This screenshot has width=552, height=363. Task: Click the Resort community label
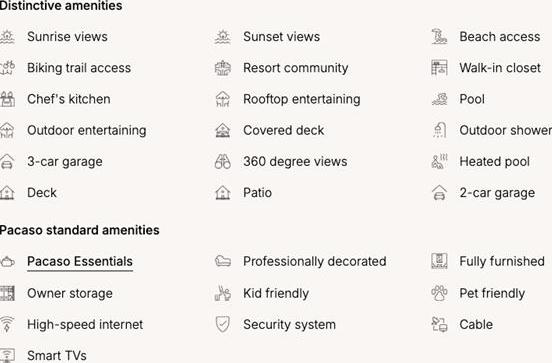(296, 68)
